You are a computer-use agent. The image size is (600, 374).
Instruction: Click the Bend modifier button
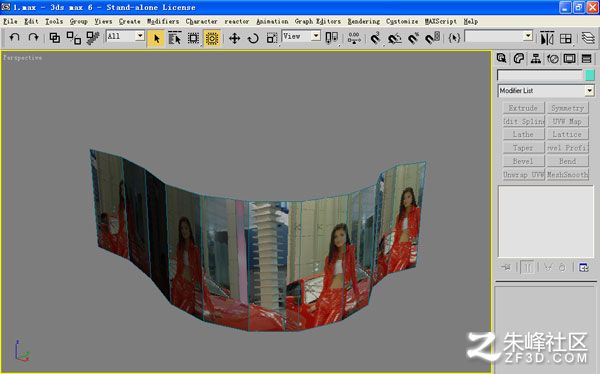(567, 161)
